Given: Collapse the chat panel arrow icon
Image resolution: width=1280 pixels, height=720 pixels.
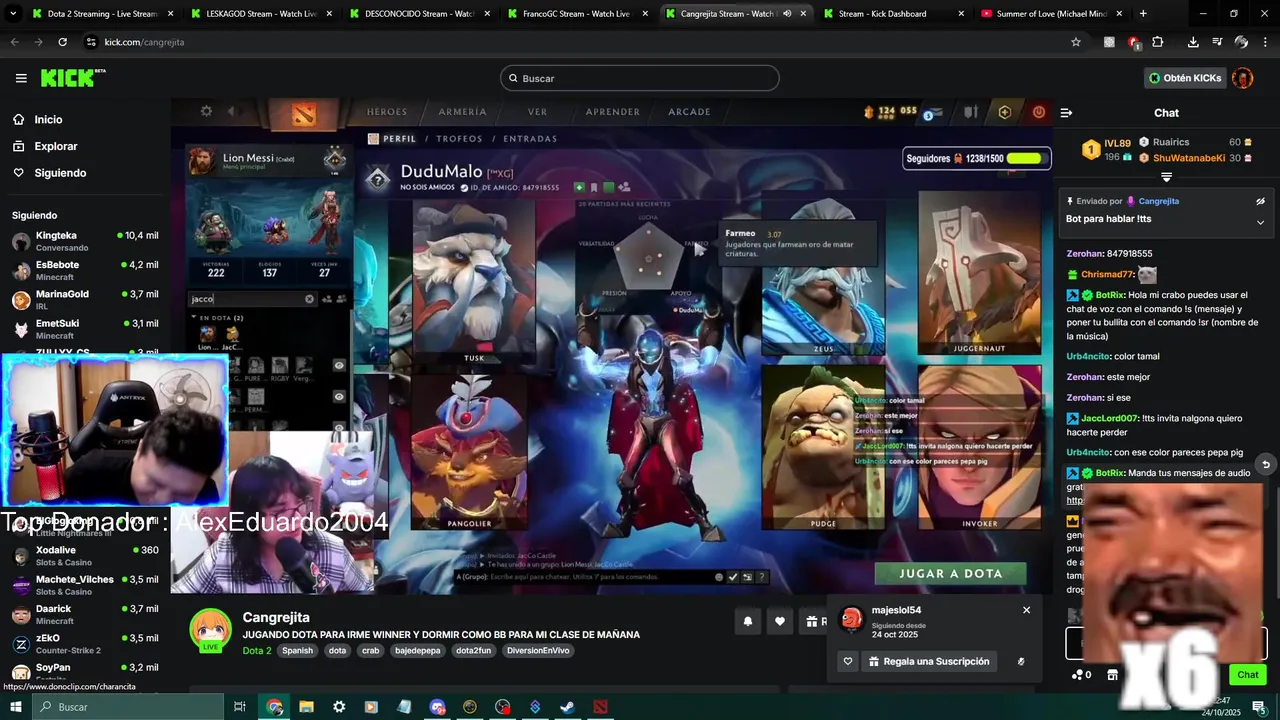Looking at the screenshot, I should pos(1066,113).
